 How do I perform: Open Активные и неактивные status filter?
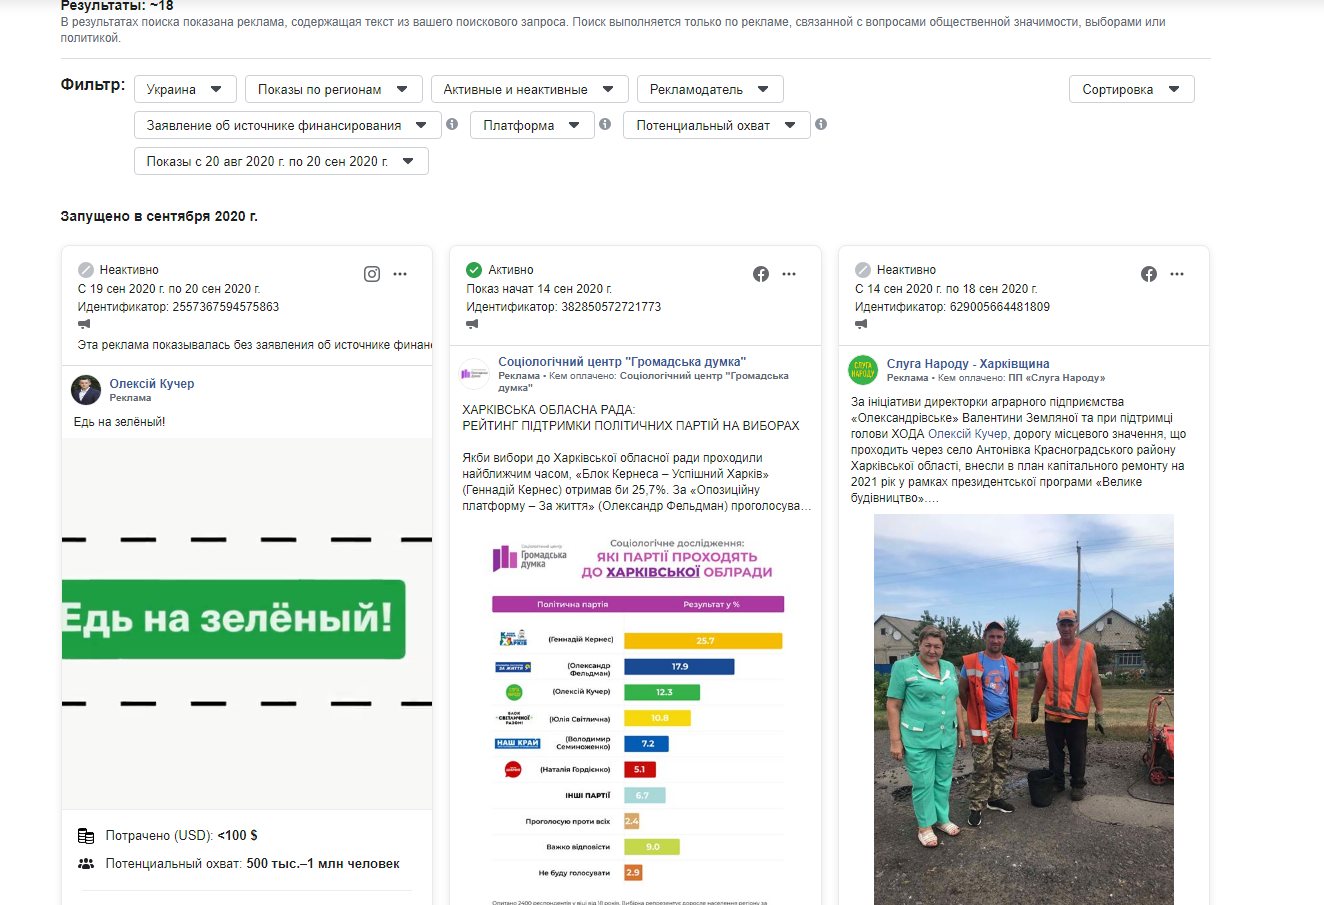pos(529,89)
